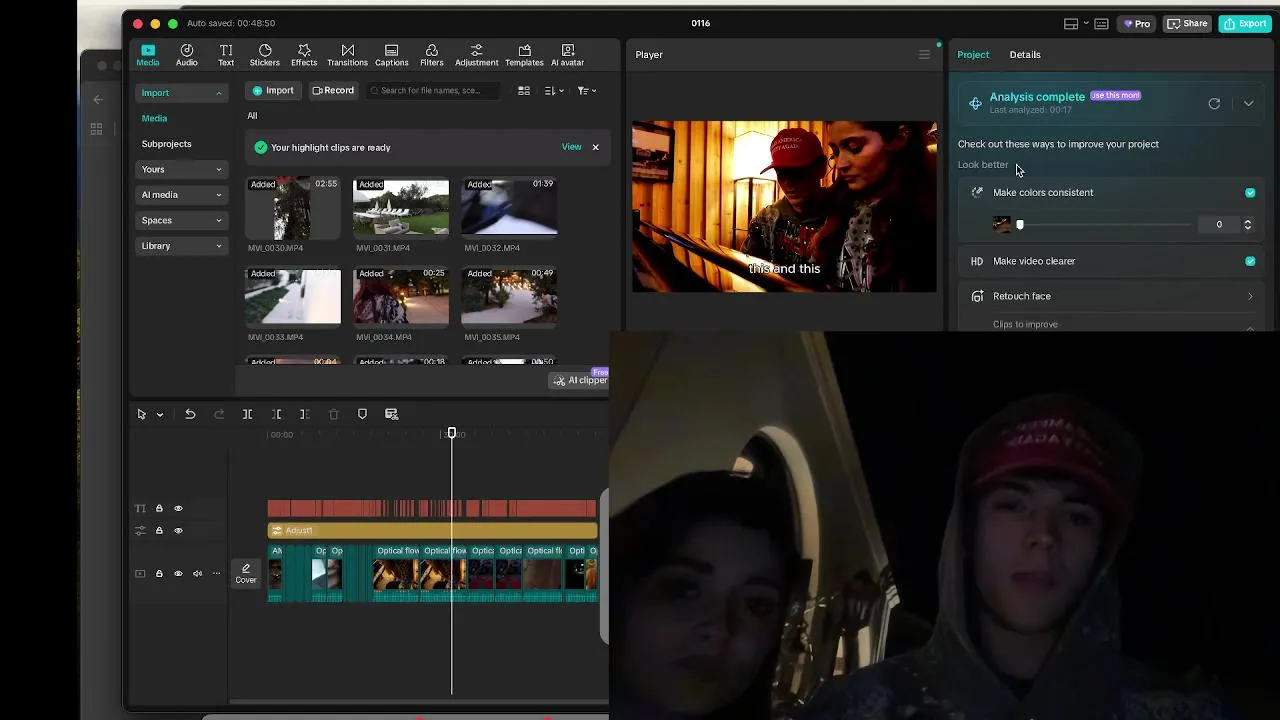View the ready highlight clips

[x=571, y=147]
